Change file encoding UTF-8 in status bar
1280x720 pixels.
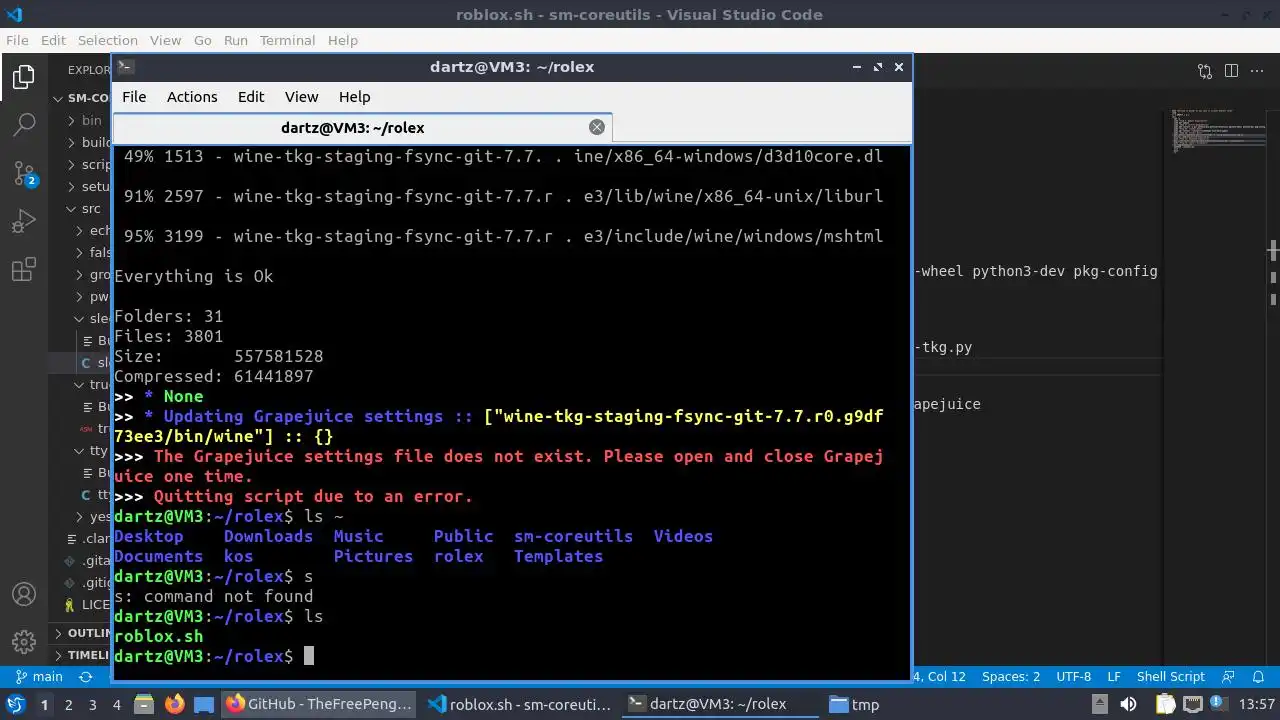pyautogui.click(x=1074, y=677)
